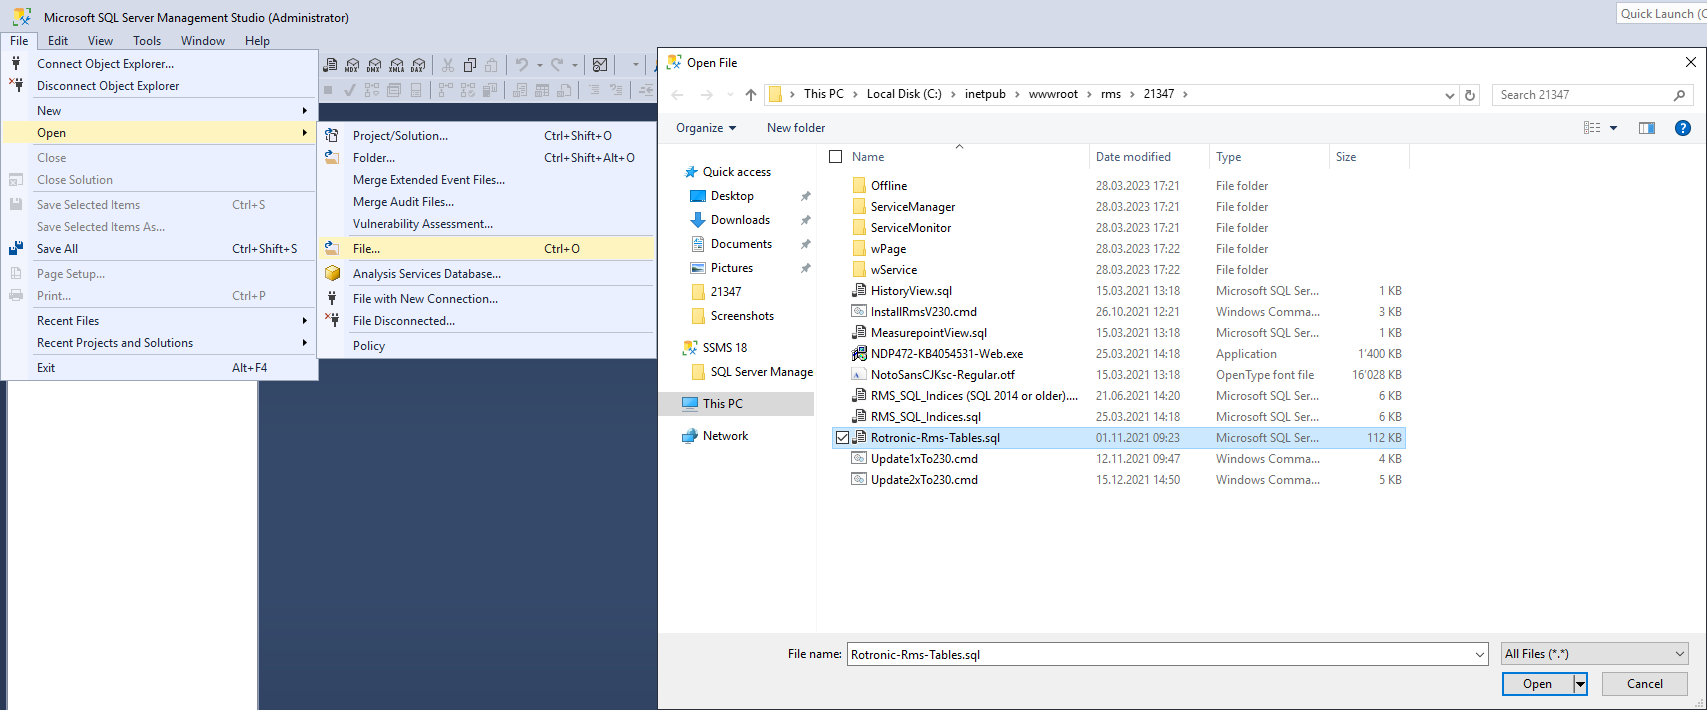
Task: Open the Edit menu
Action: [x=58, y=41]
